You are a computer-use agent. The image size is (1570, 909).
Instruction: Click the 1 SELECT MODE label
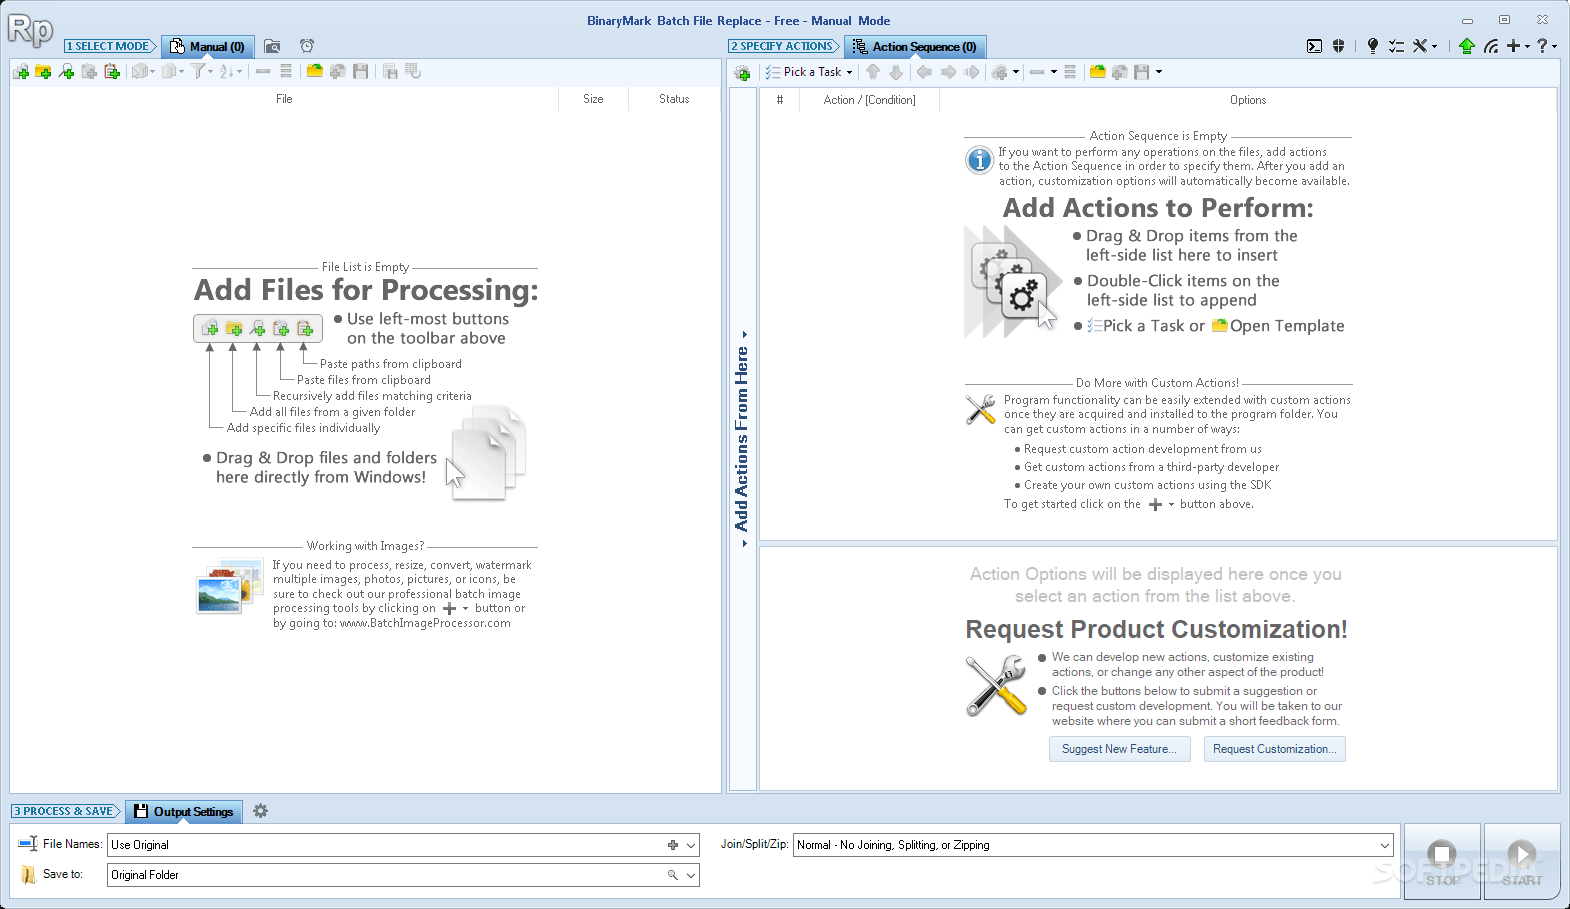(x=110, y=46)
